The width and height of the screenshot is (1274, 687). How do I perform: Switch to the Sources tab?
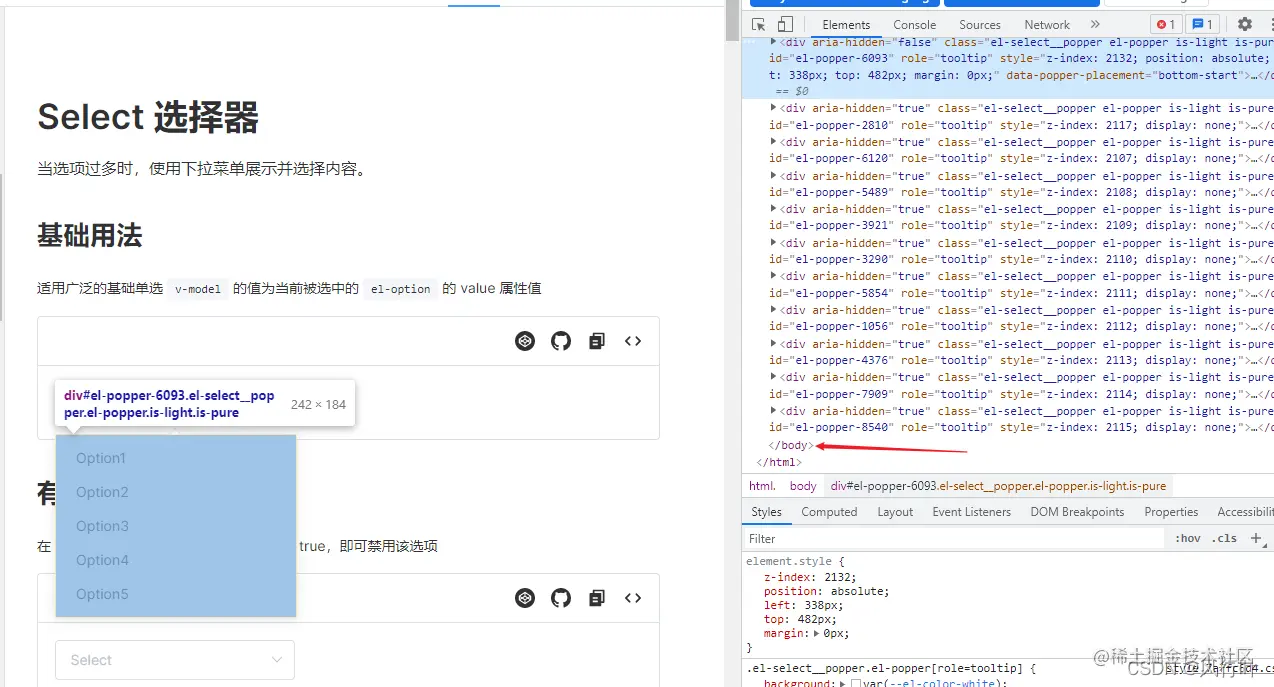click(980, 25)
